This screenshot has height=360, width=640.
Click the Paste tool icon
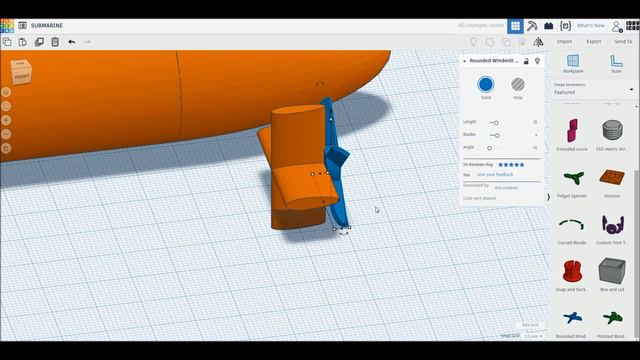click(23, 42)
